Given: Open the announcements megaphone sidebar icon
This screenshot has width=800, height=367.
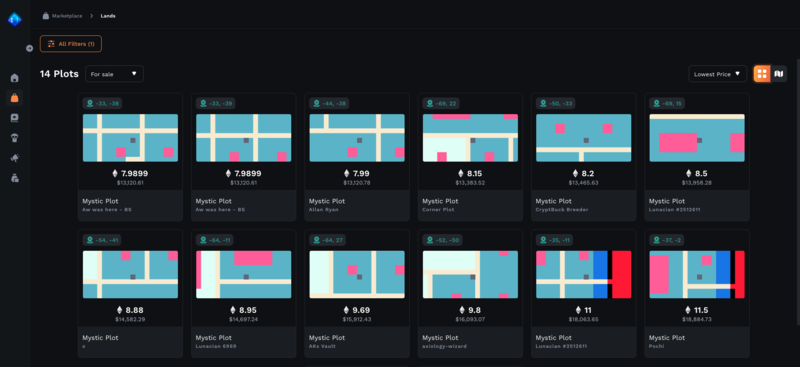Looking at the screenshot, I should pos(14,158).
